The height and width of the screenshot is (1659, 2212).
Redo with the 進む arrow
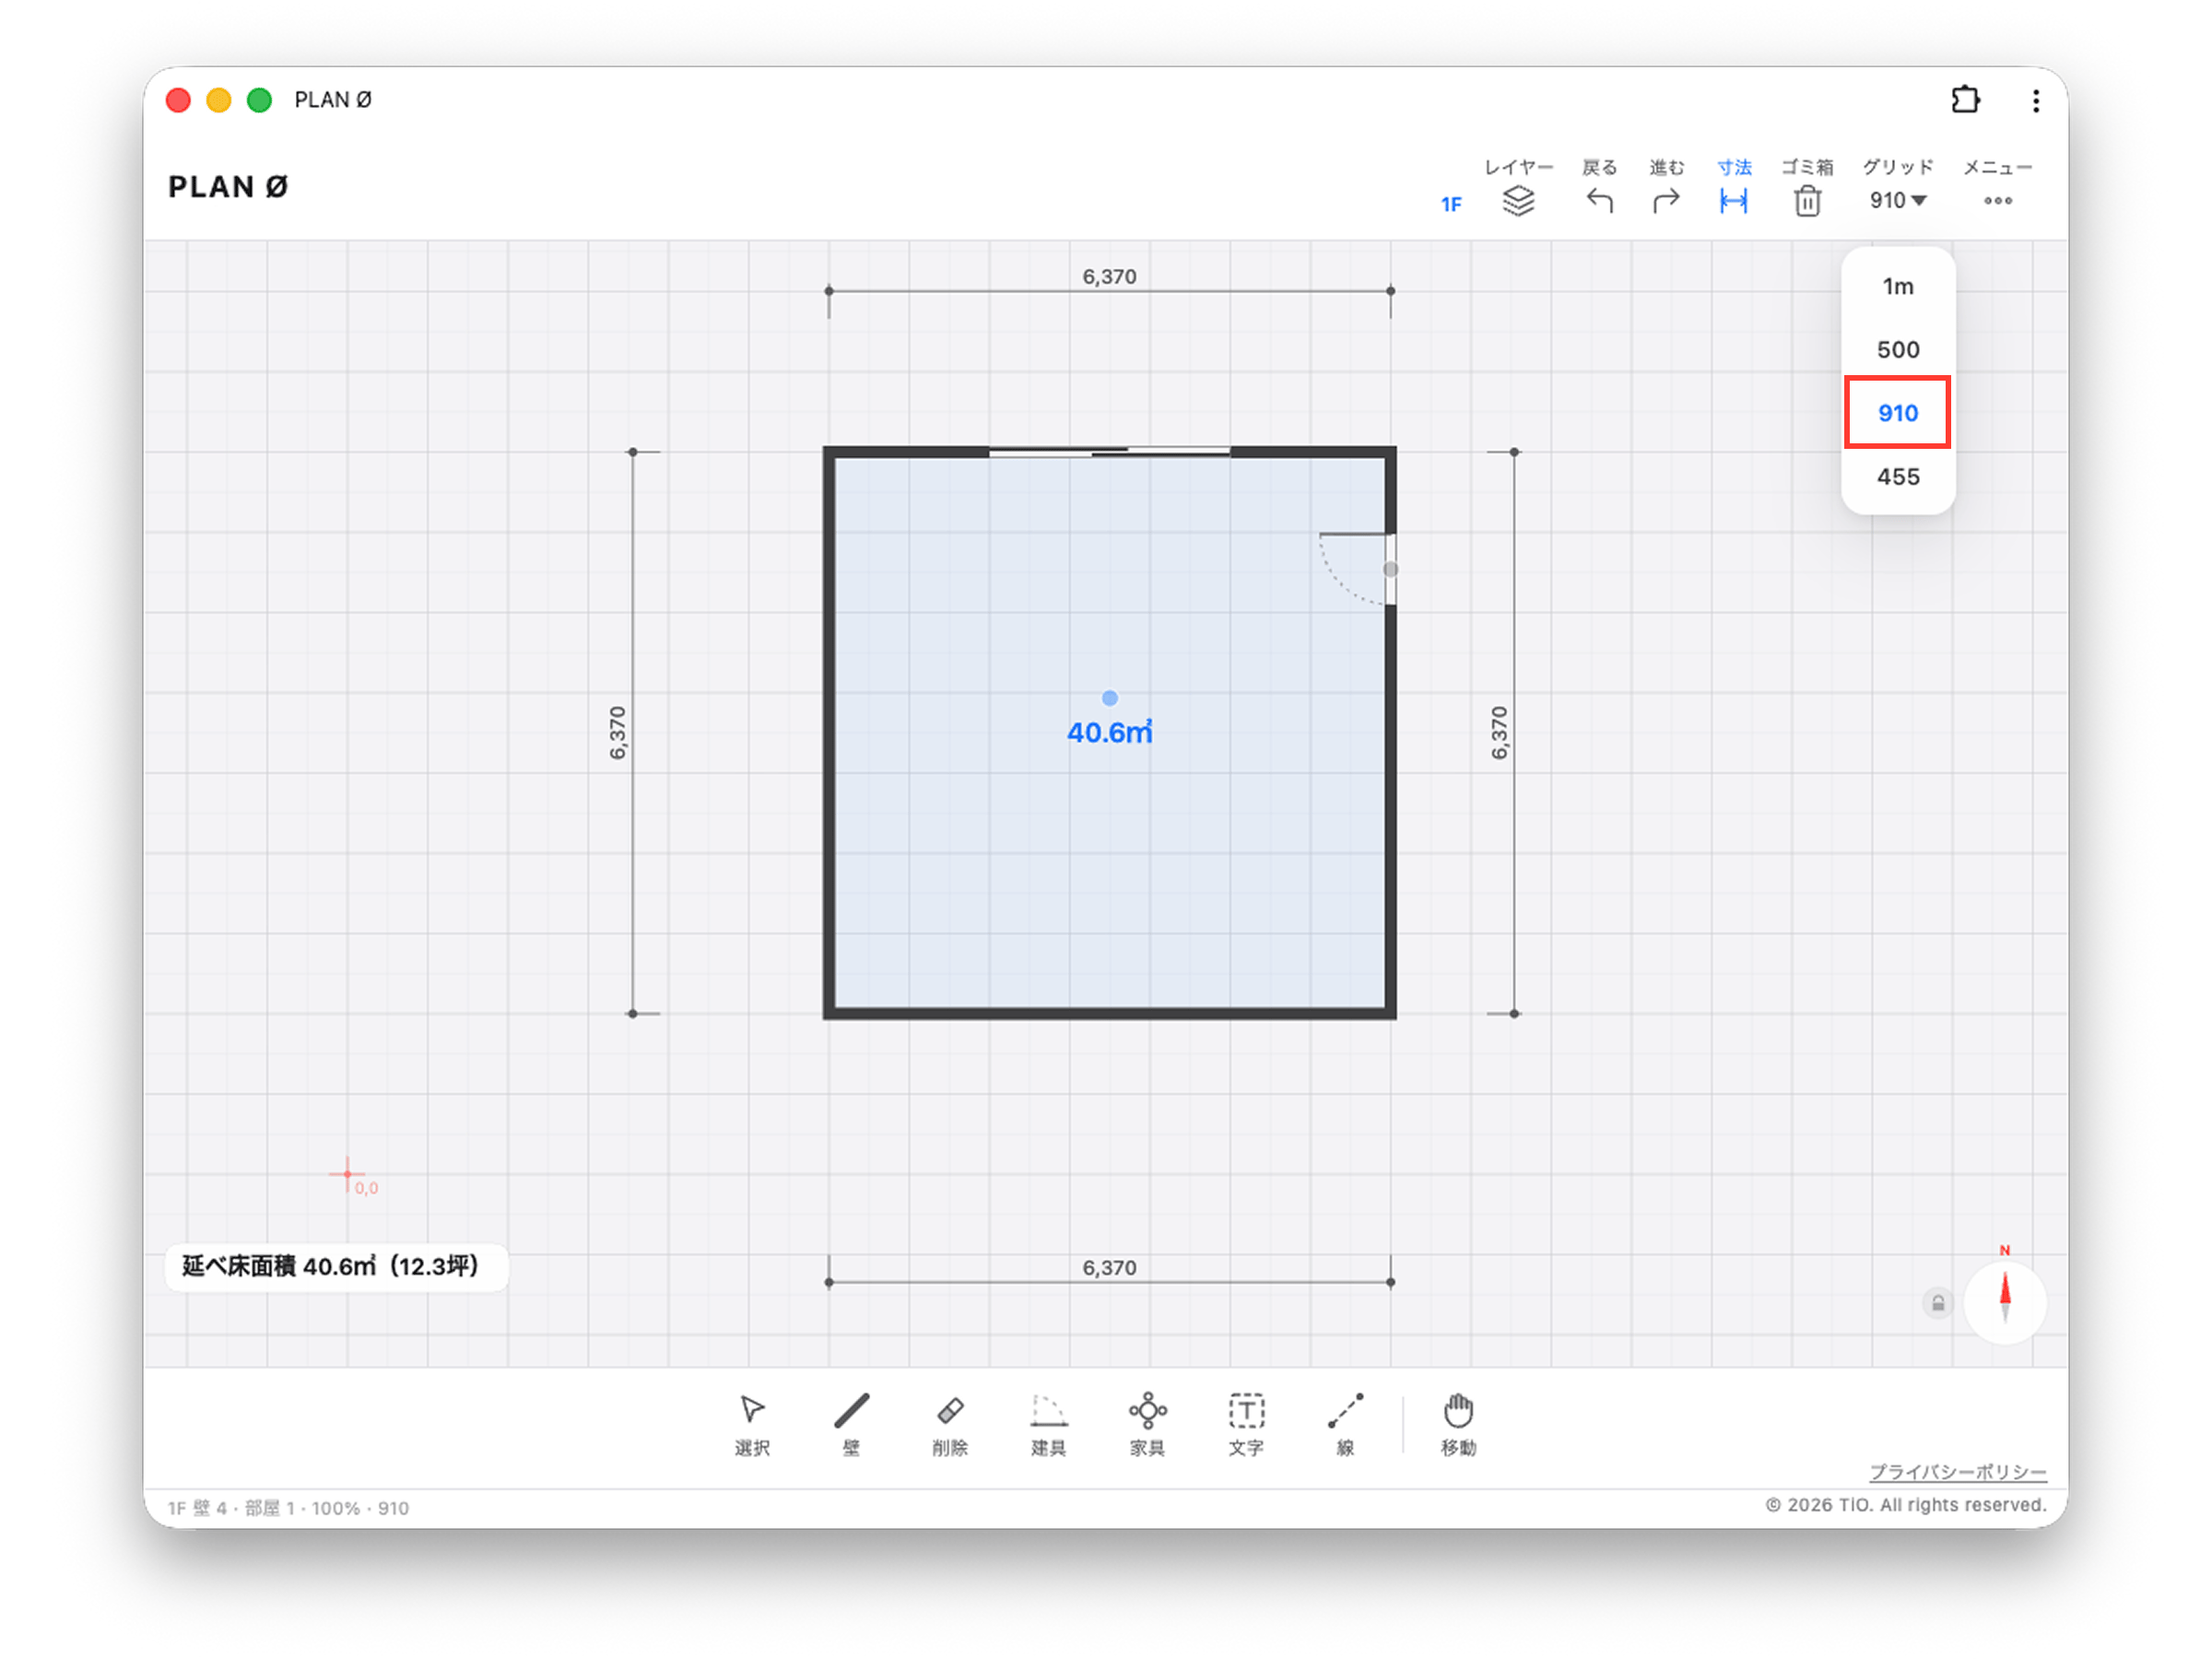1666,187
